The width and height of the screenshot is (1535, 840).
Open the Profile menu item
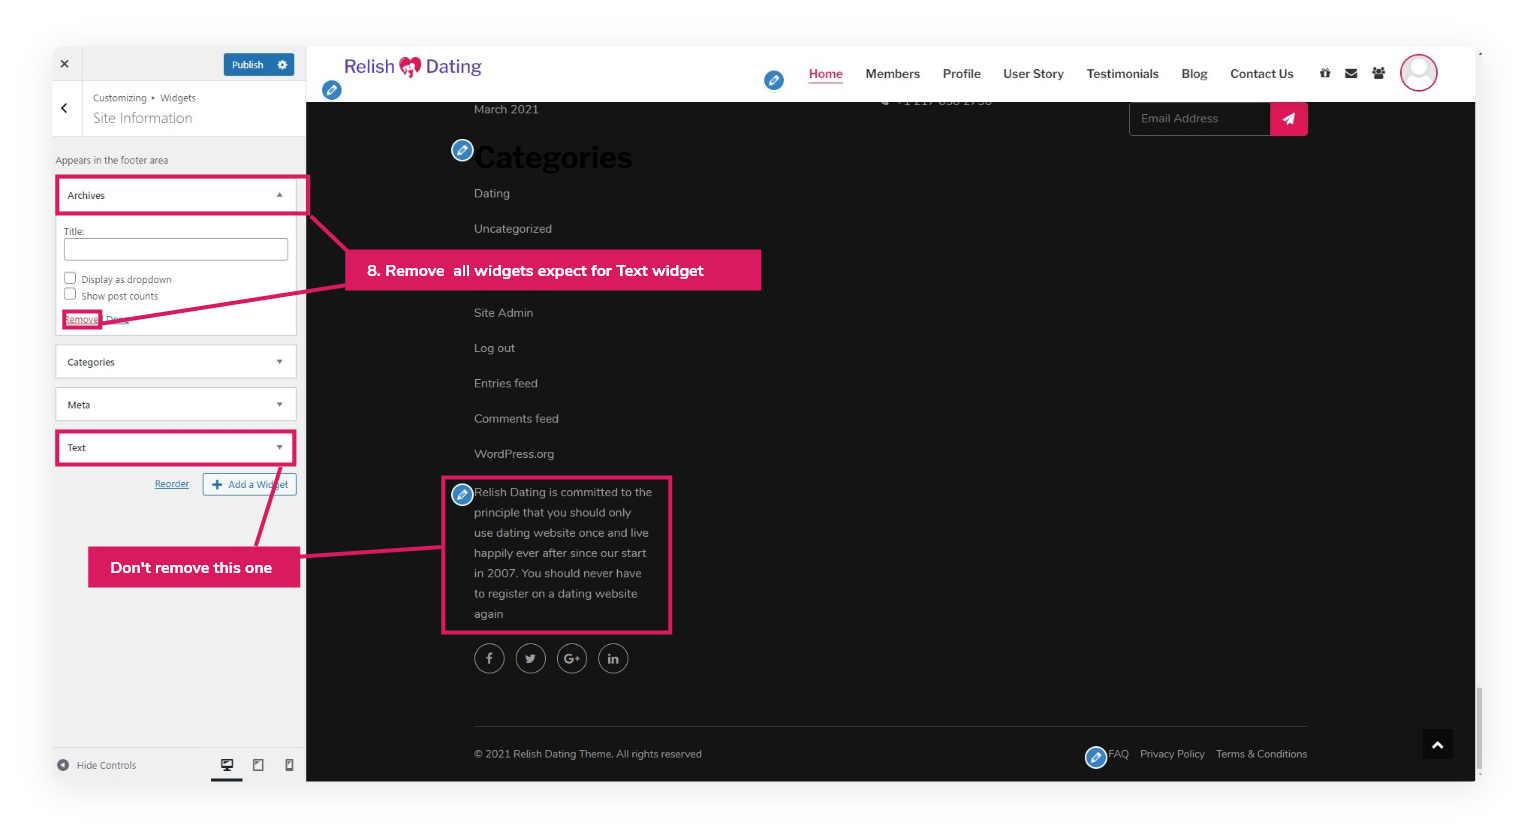coord(962,74)
